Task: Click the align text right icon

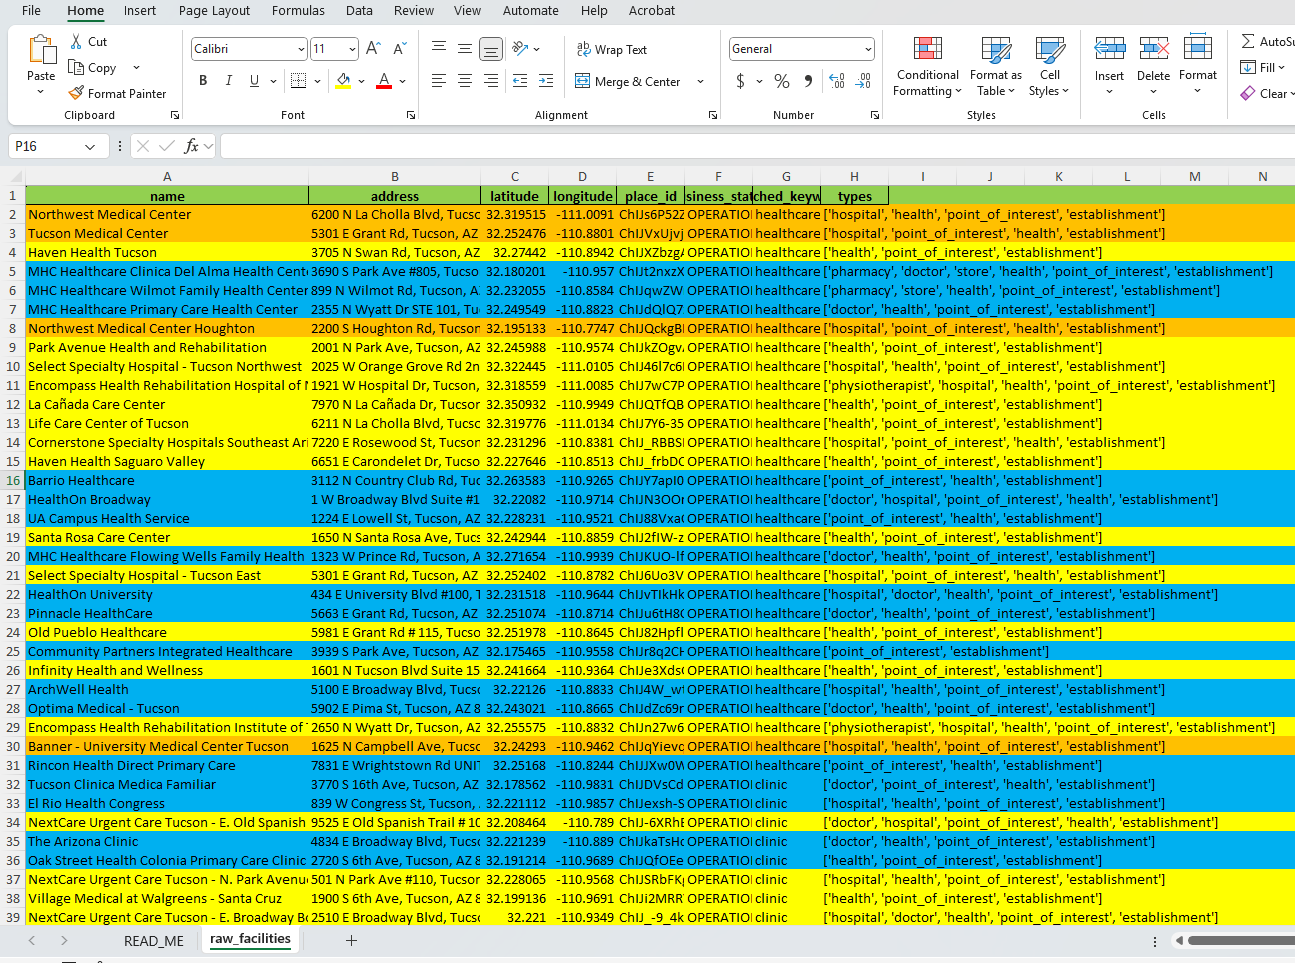Action: pos(491,81)
